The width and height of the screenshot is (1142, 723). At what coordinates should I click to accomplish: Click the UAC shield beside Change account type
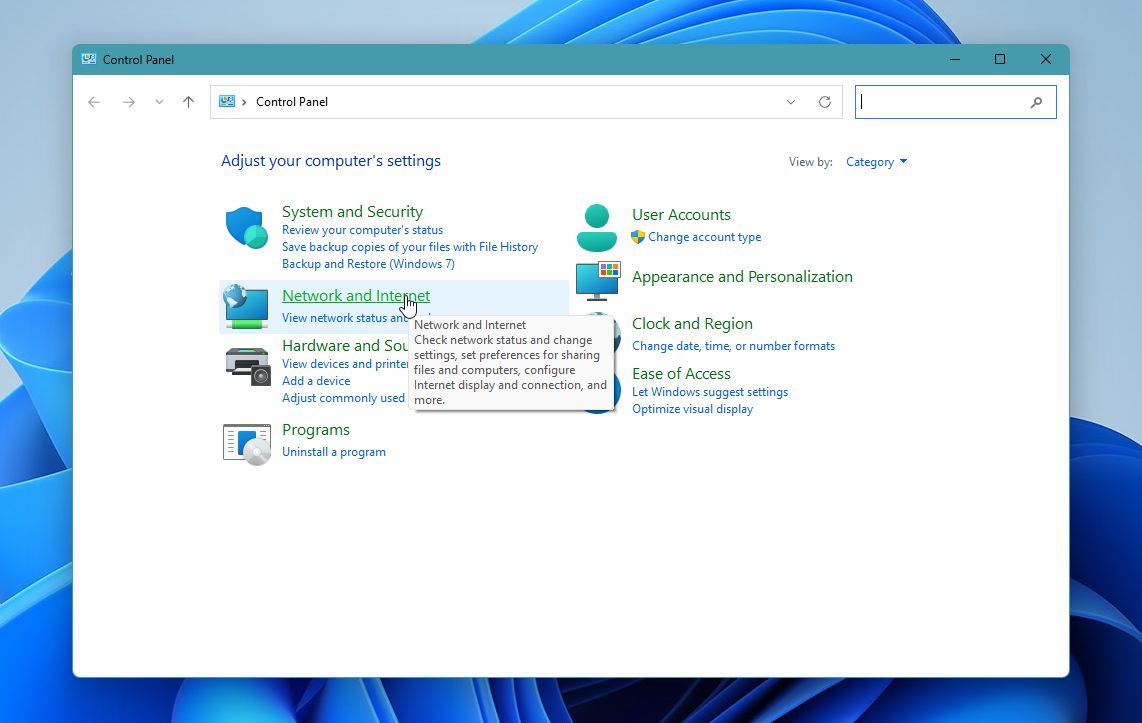(x=638, y=237)
